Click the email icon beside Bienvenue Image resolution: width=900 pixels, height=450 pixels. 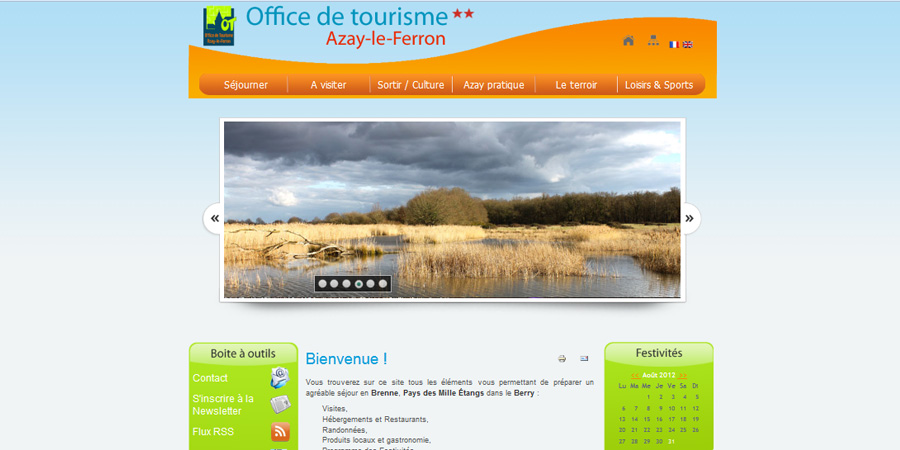[584, 359]
